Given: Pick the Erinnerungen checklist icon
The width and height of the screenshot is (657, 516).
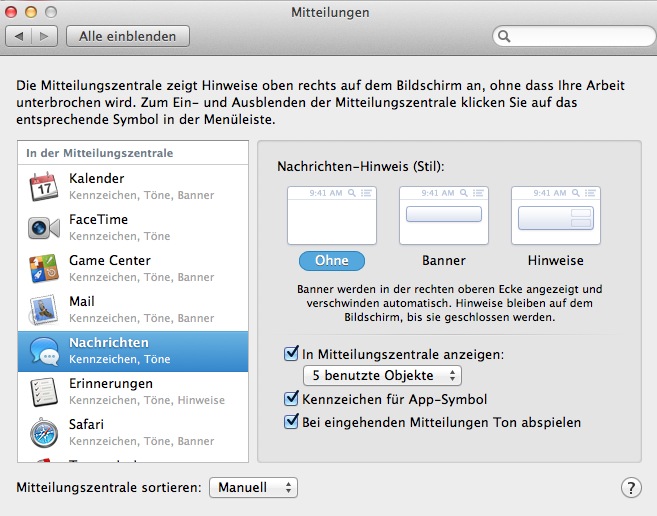Looking at the screenshot, I should [x=44, y=391].
